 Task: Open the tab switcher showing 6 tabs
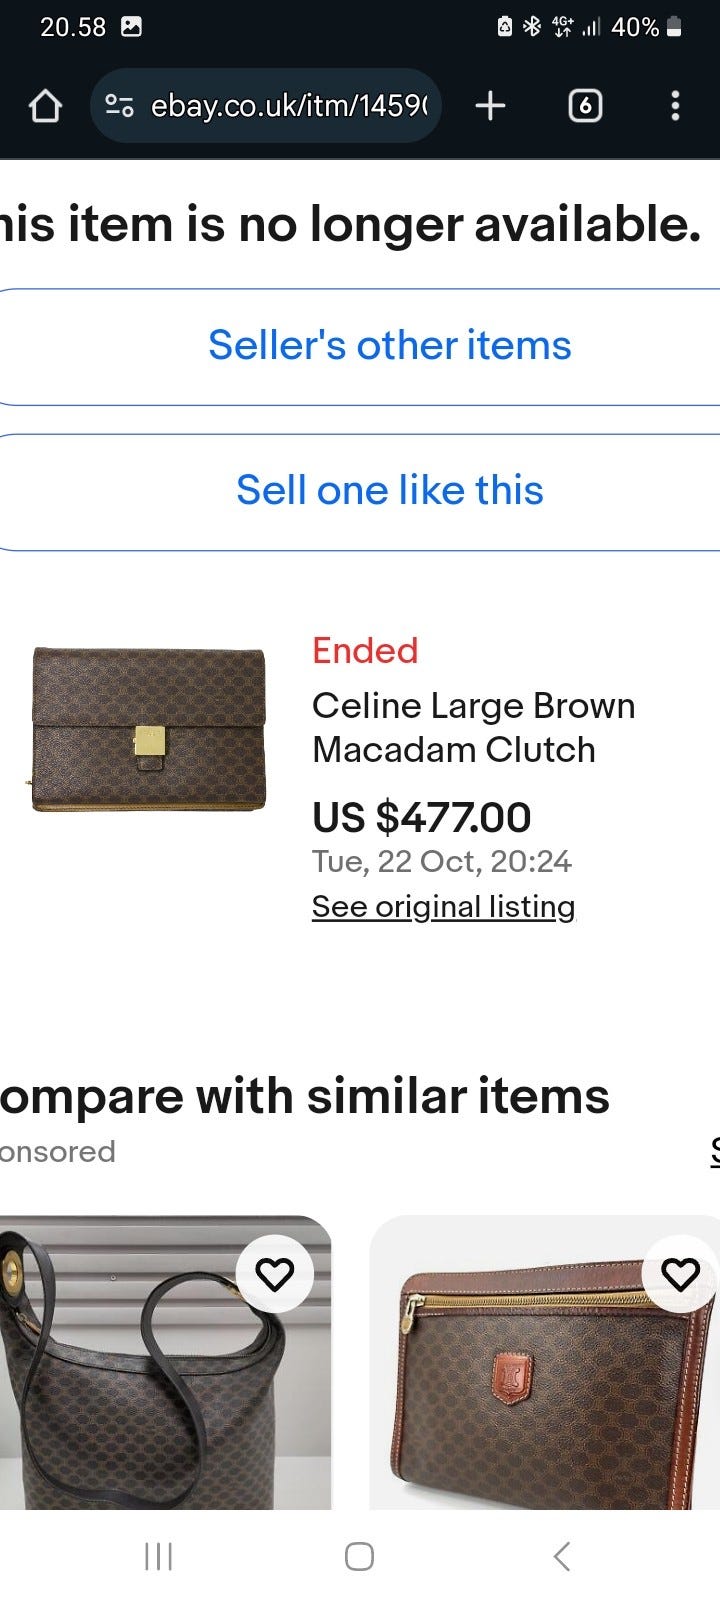[585, 106]
